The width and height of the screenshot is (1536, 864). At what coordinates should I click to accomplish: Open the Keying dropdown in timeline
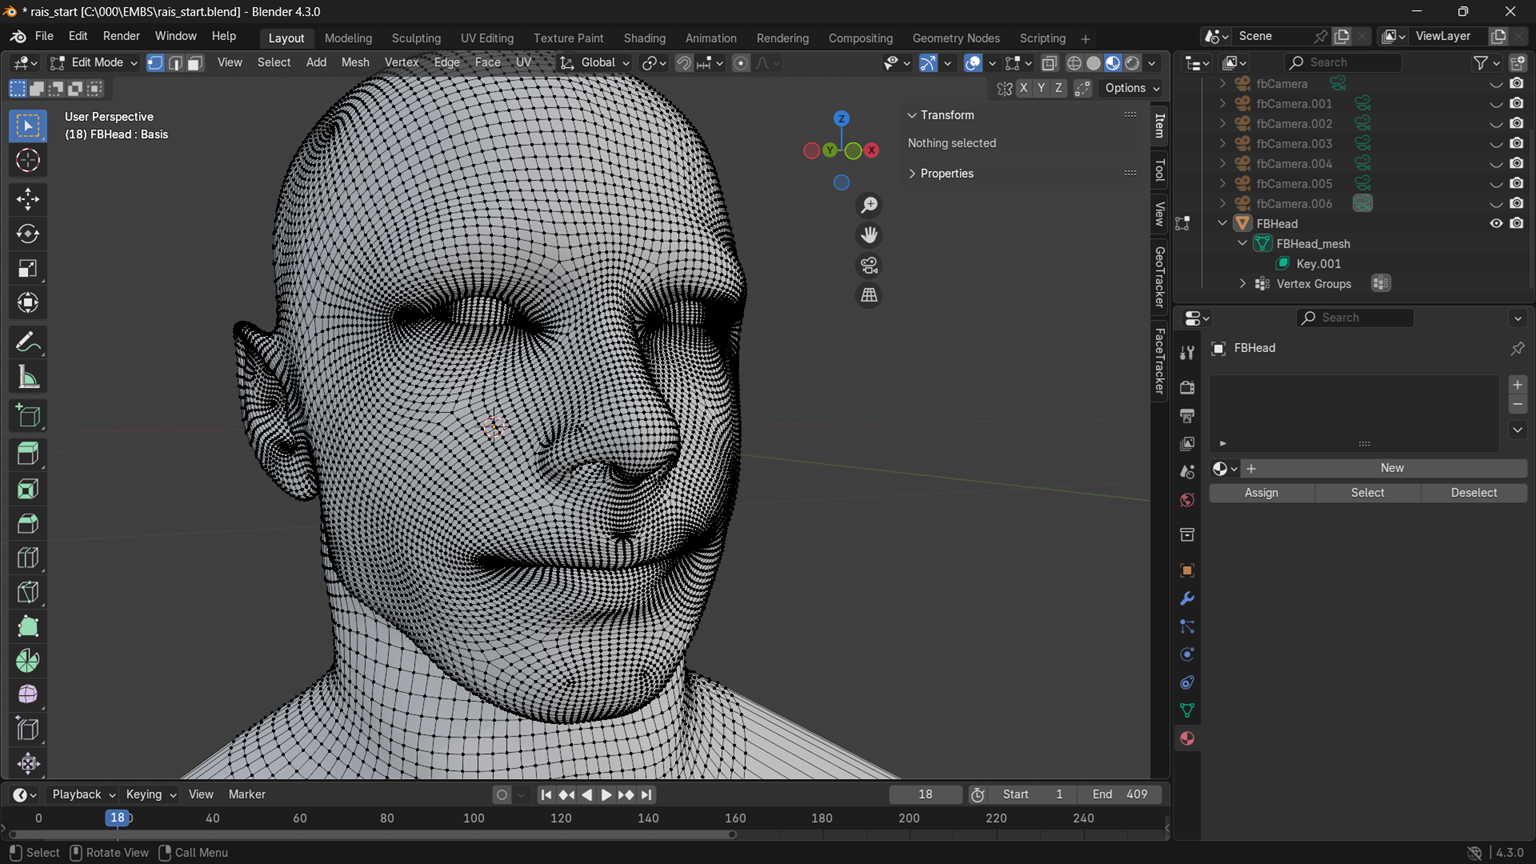pos(150,795)
